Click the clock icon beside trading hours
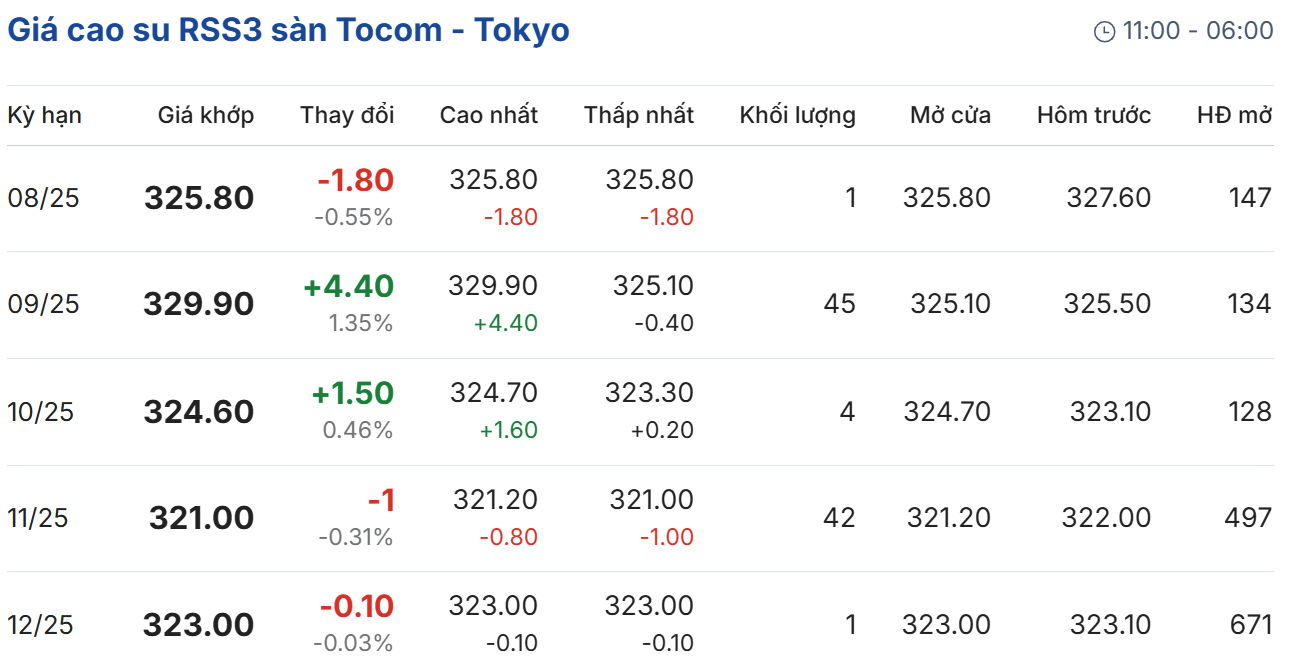The width and height of the screenshot is (1290, 672). coord(1104,32)
